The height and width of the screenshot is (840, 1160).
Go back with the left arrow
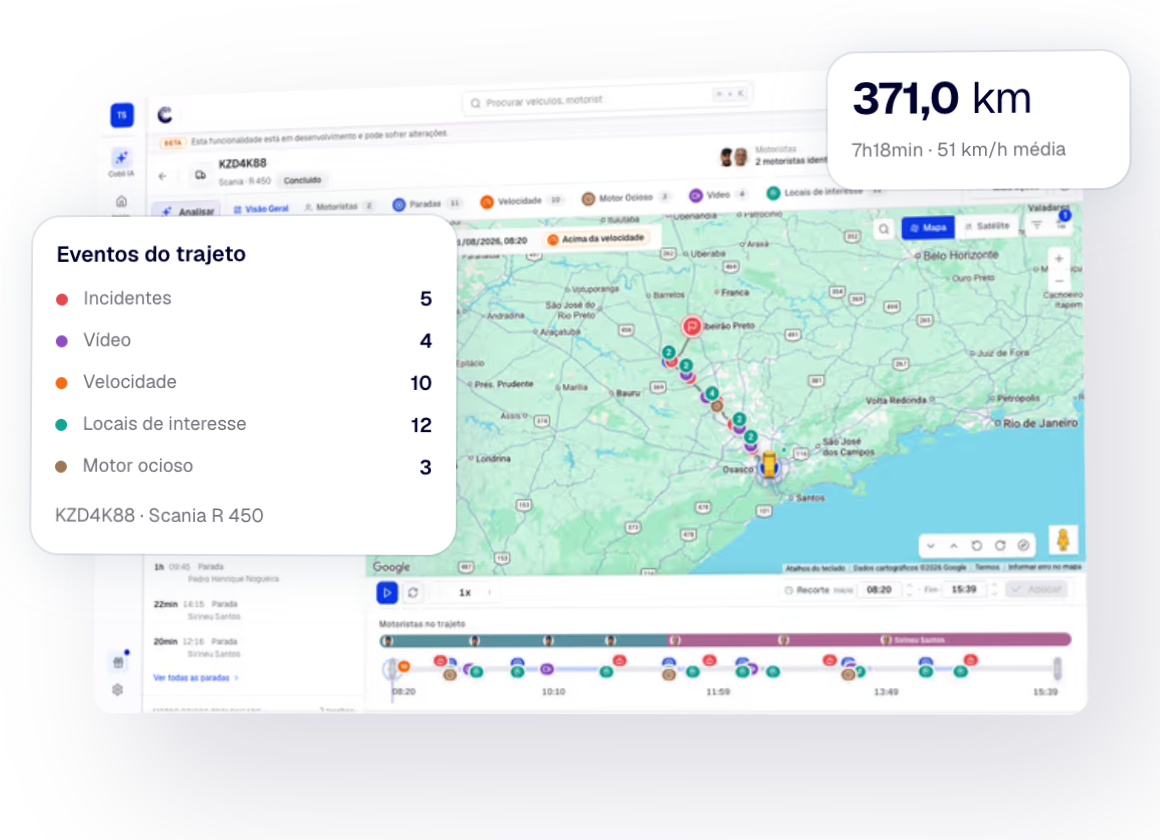click(163, 176)
